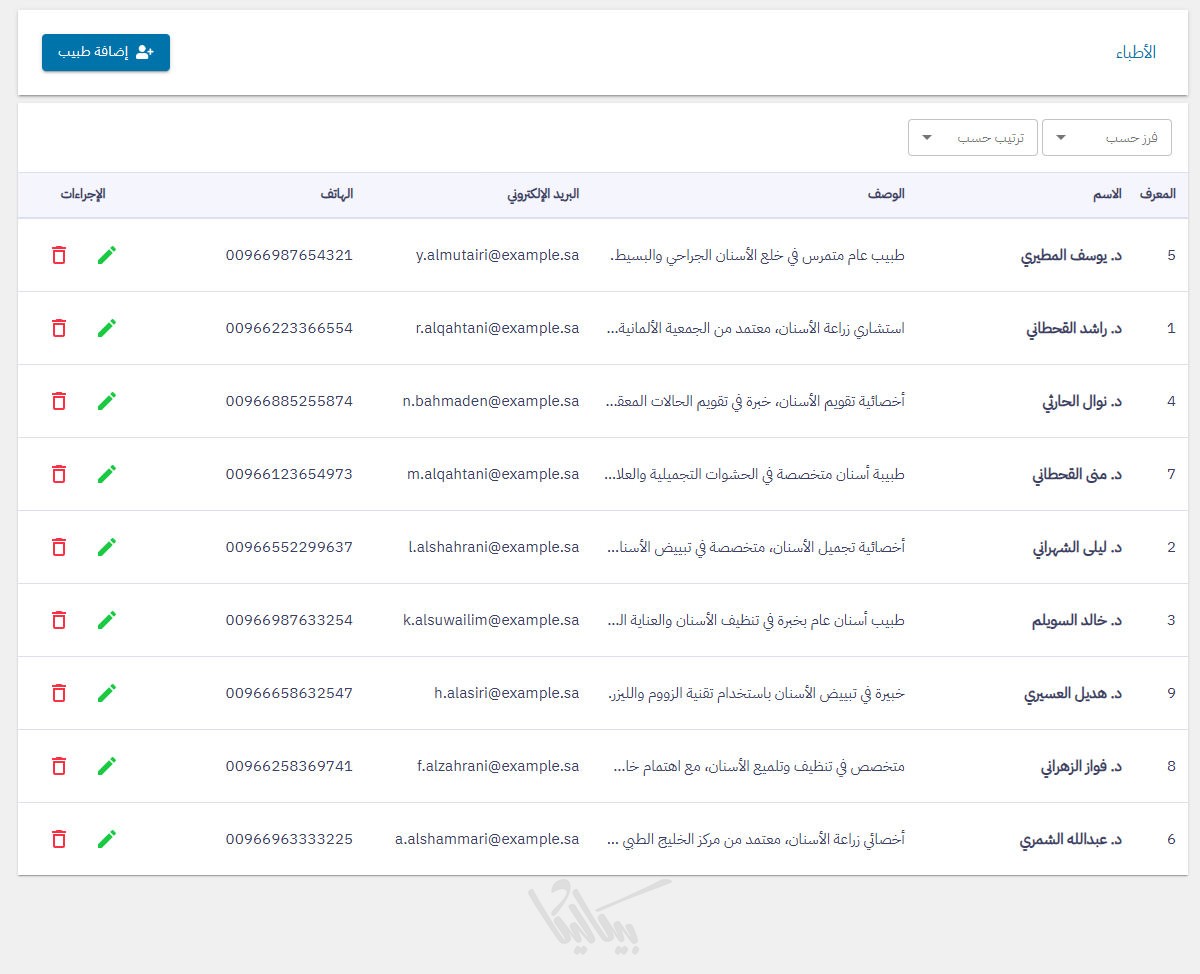Click phone number 00966987654321
Viewport: 1200px width, 974px height.
289,255
